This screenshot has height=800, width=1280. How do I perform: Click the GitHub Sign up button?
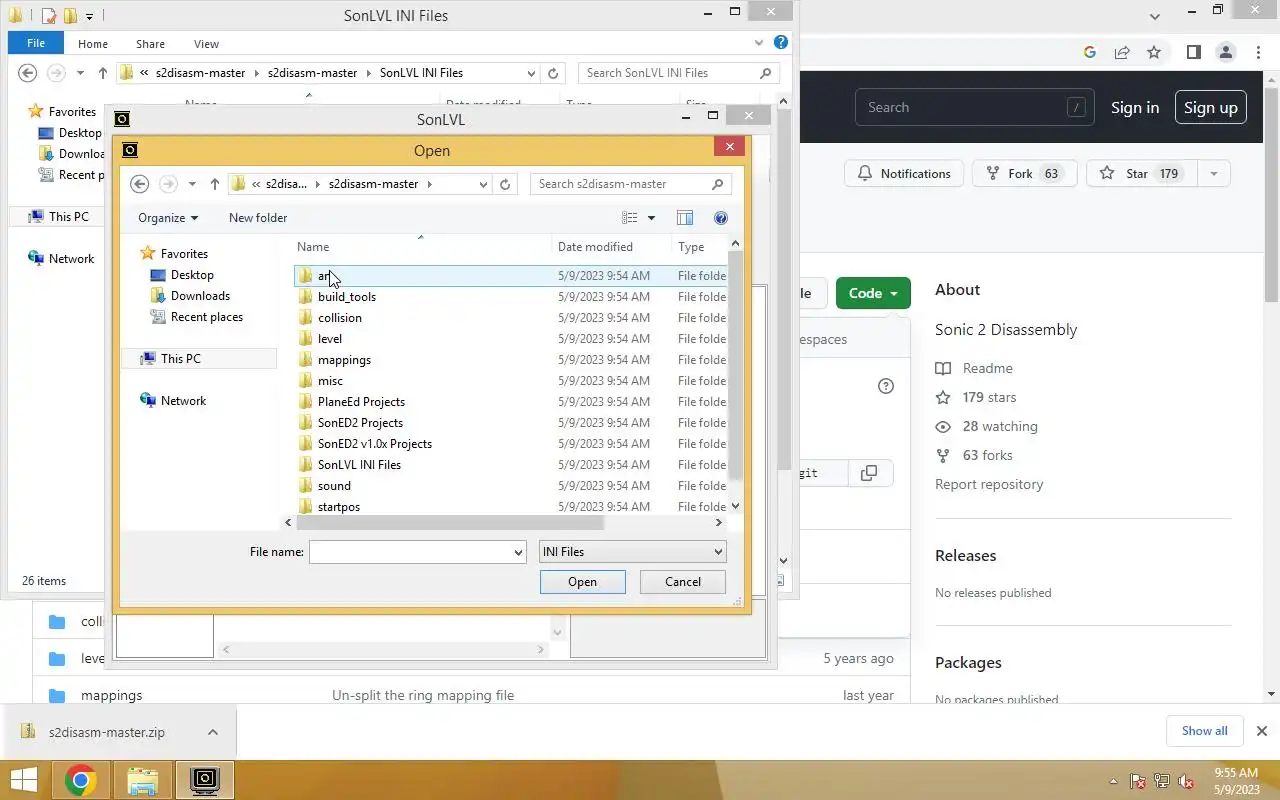pyautogui.click(x=1211, y=108)
